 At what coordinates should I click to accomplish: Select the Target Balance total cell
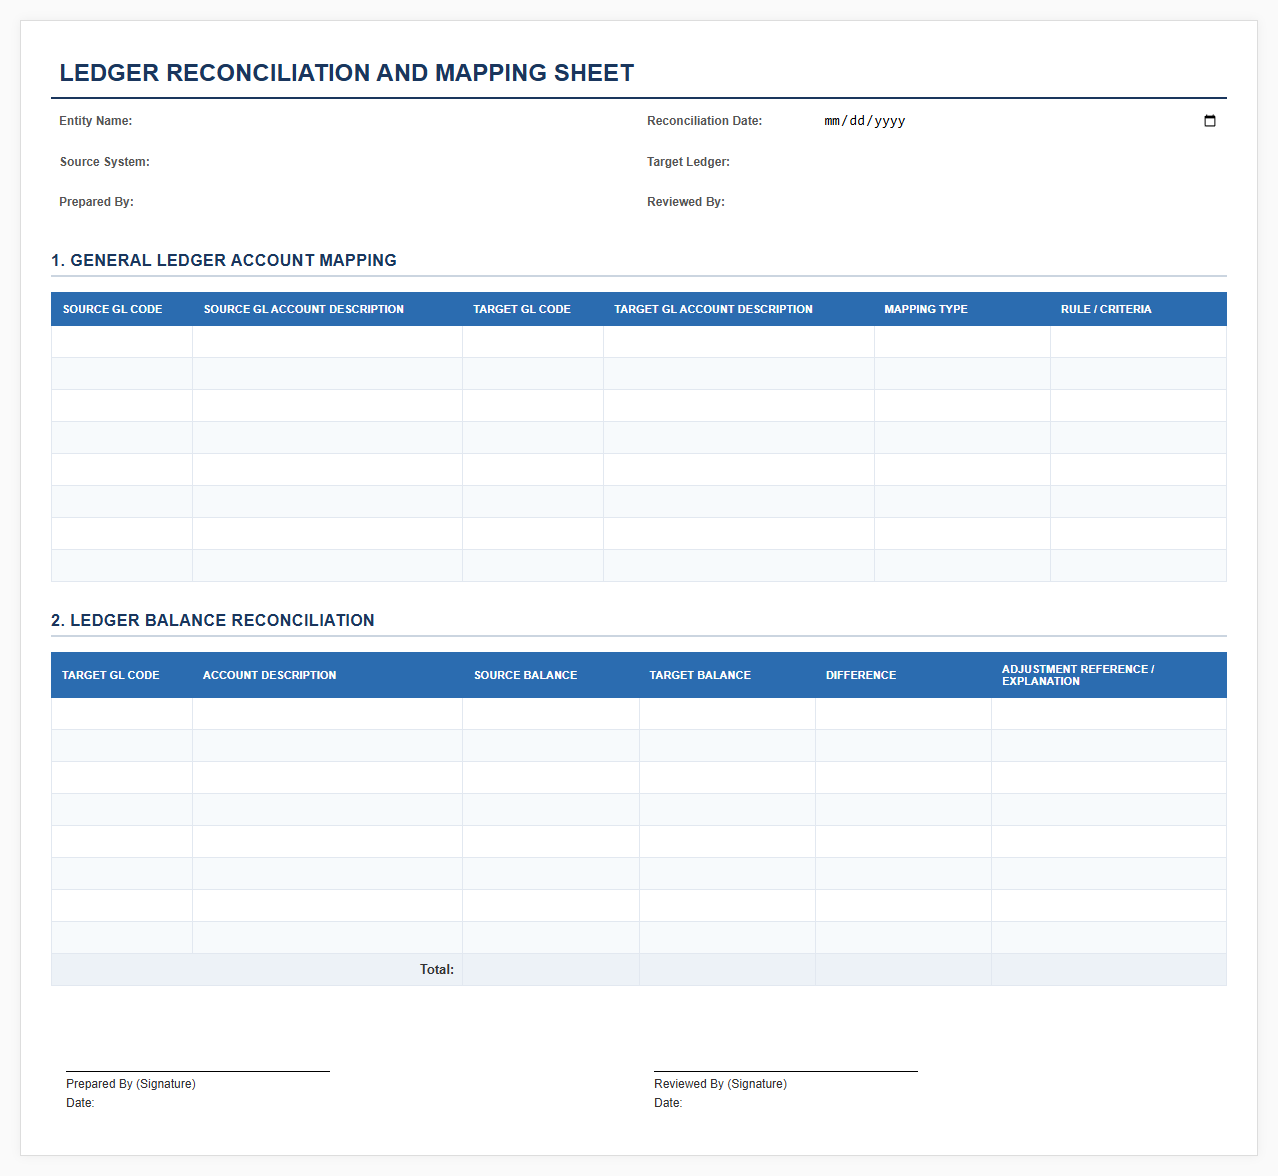click(727, 970)
